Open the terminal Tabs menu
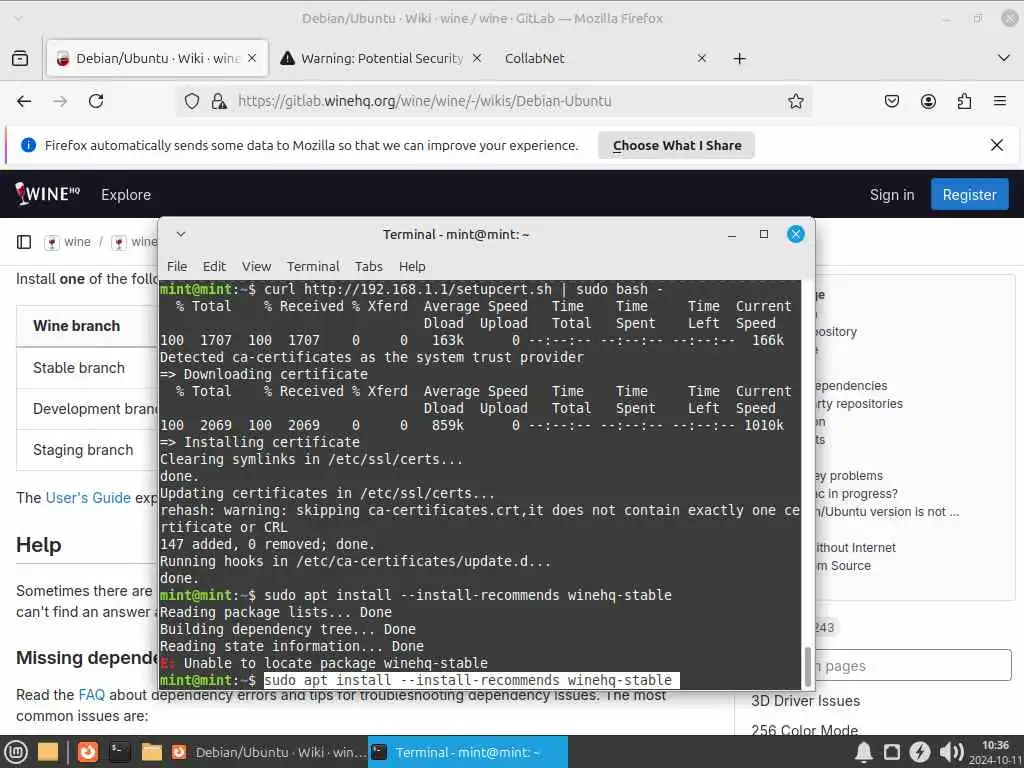Screen dimensions: 1024x768 pyautogui.click(x=368, y=266)
